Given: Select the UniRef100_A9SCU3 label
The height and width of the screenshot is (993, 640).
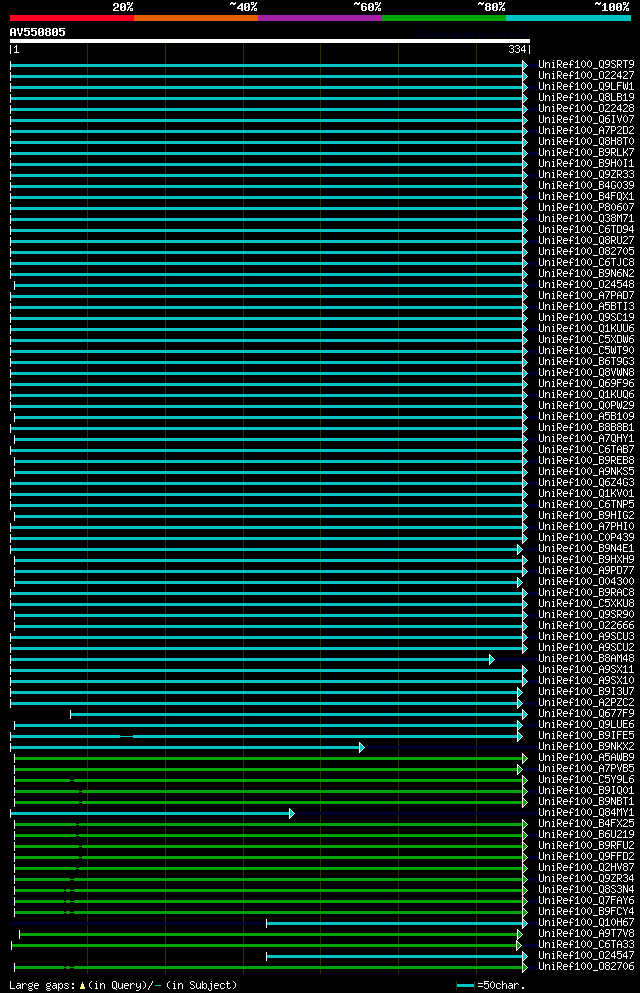Looking at the screenshot, I should tap(586, 636).
